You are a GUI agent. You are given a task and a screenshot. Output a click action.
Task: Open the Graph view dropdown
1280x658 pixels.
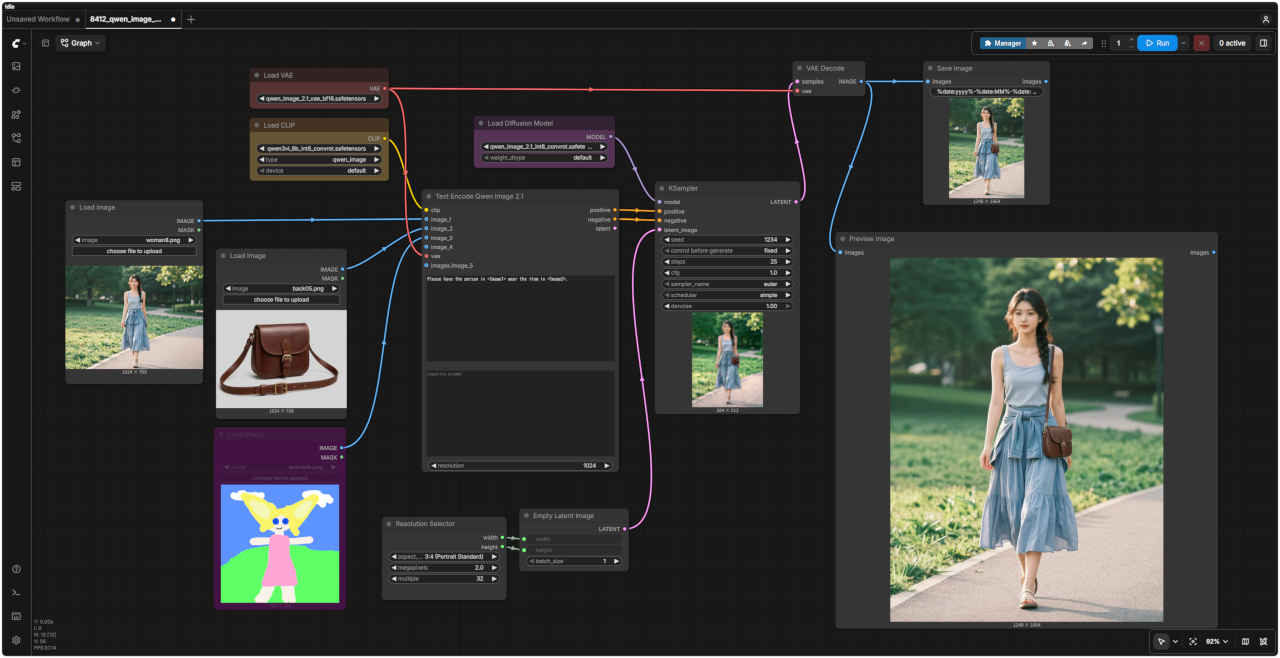coord(80,43)
